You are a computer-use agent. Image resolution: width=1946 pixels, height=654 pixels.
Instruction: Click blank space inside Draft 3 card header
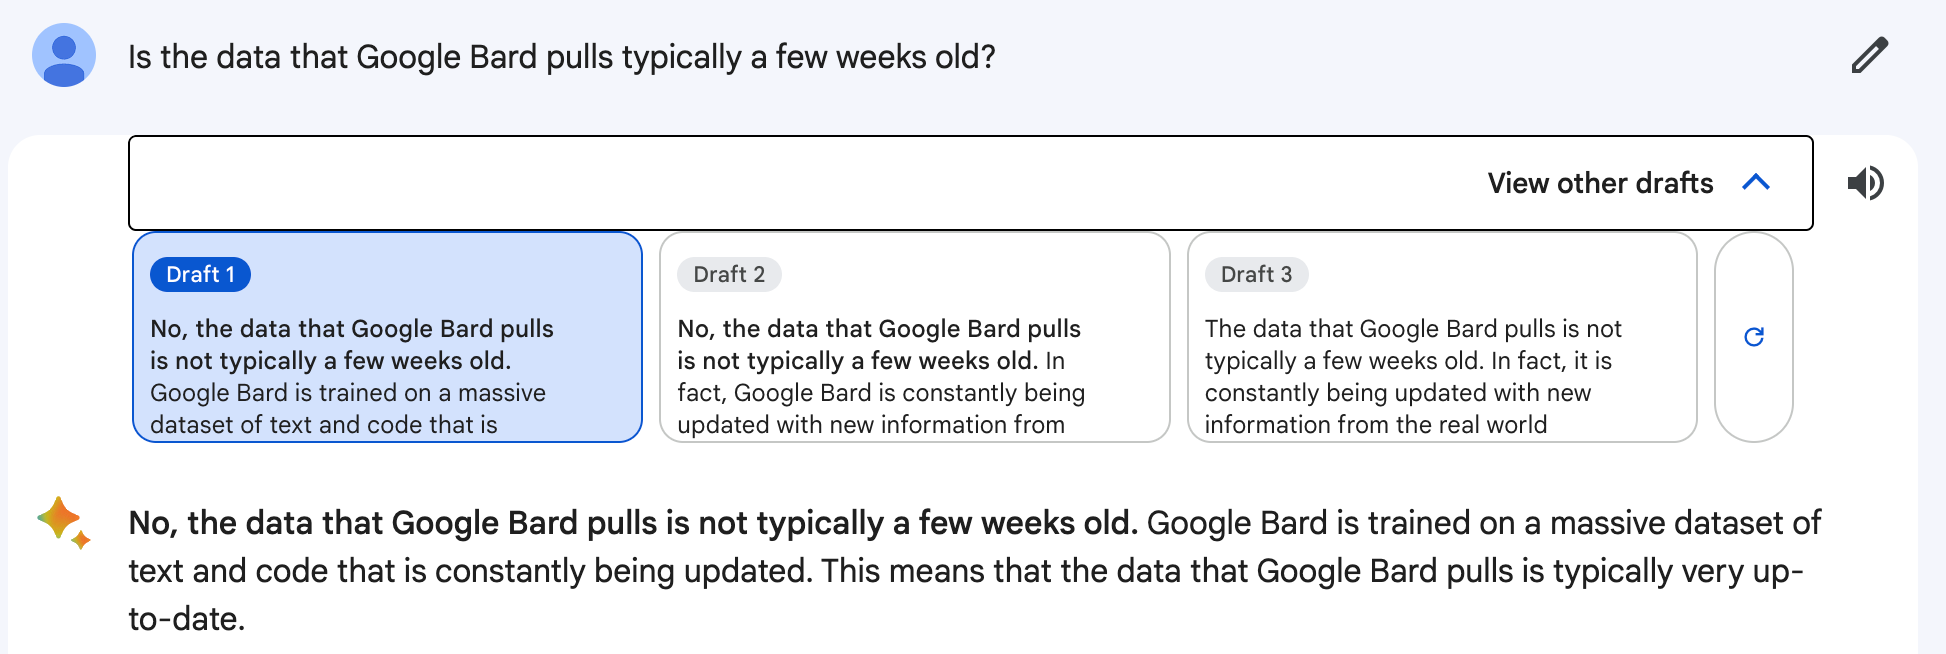[x=1500, y=274]
